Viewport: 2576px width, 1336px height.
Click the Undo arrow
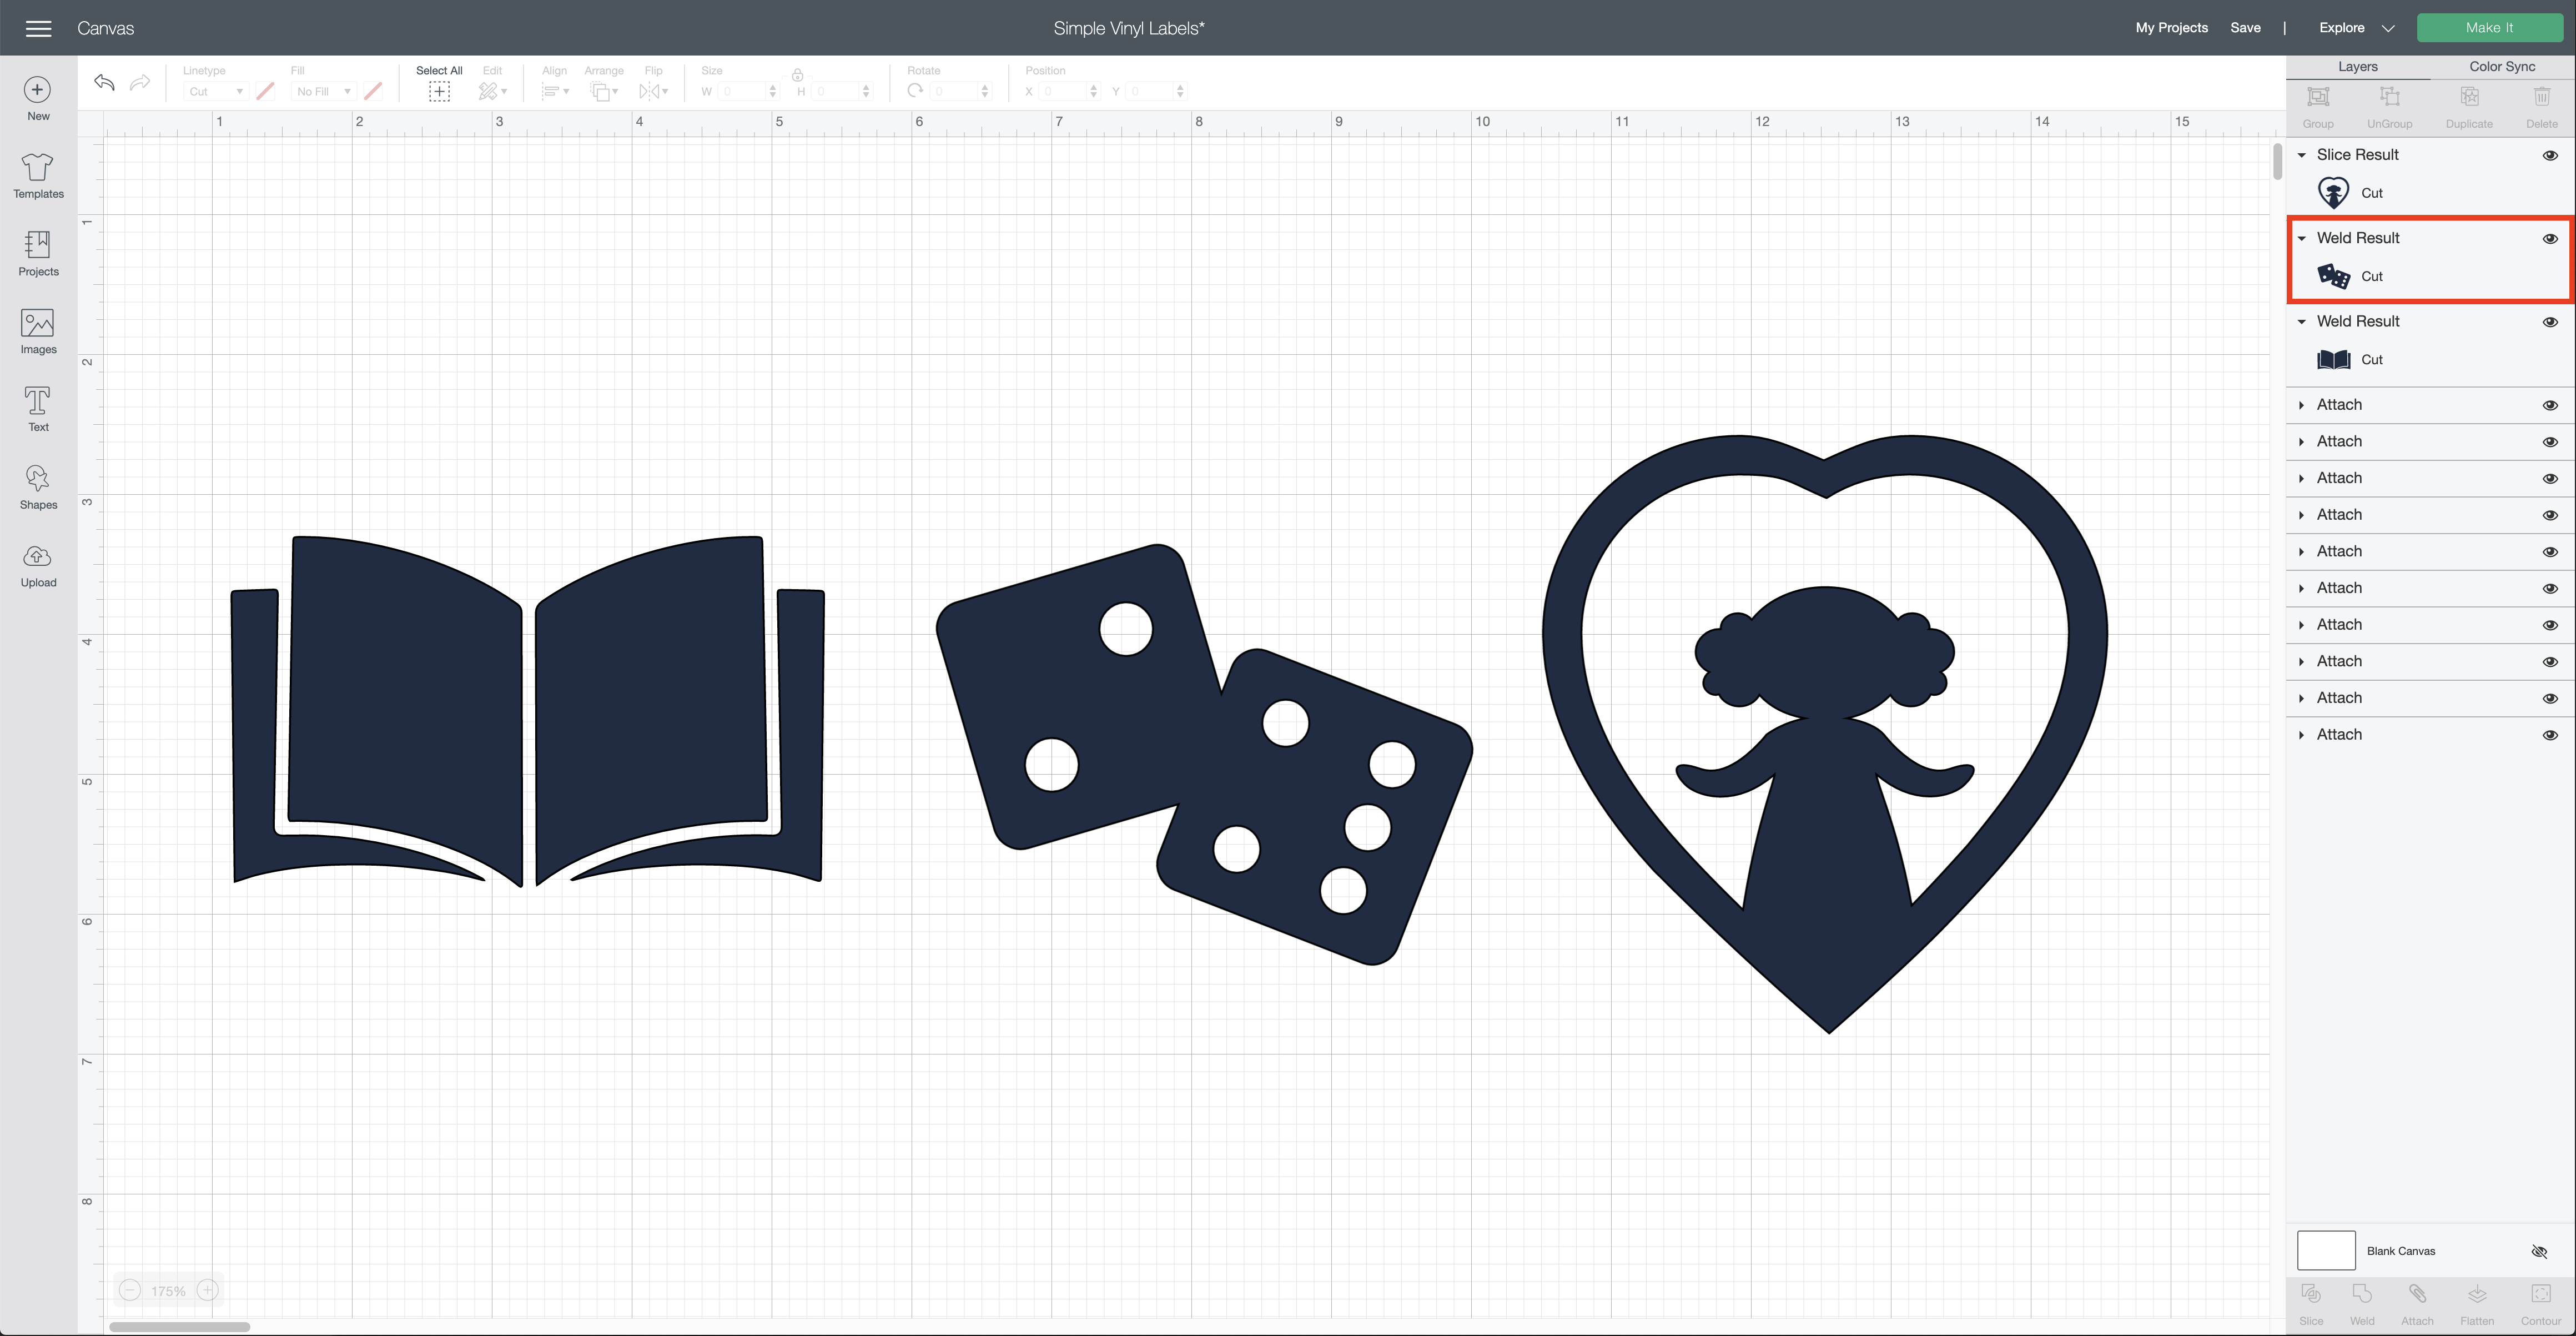coord(104,82)
